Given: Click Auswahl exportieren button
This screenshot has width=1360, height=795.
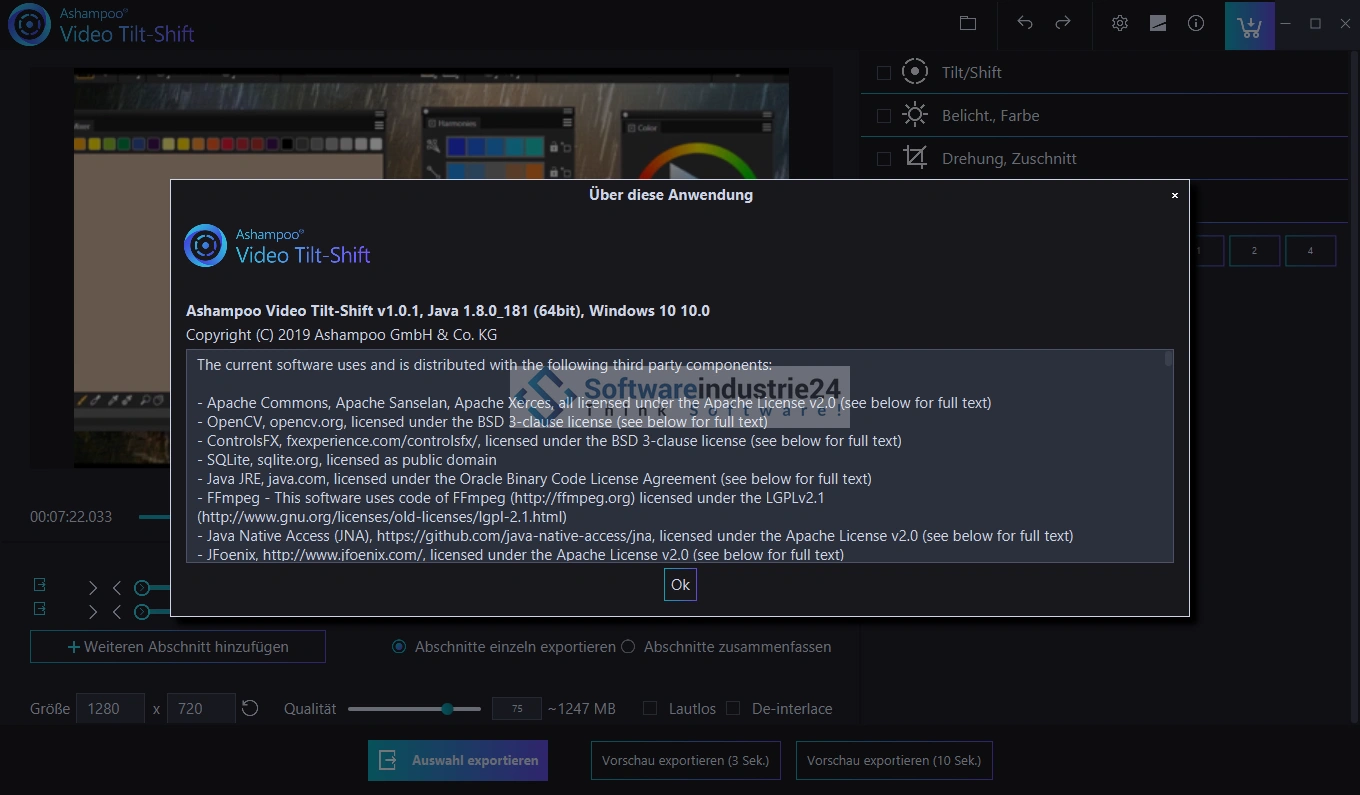Looking at the screenshot, I should click(458, 760).
